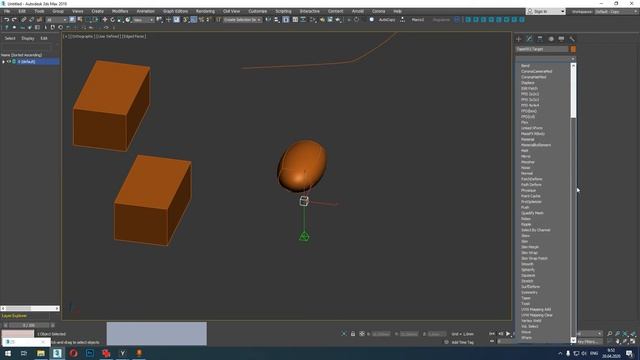Open the Motion tab in command panel

(x=551, y=39)
